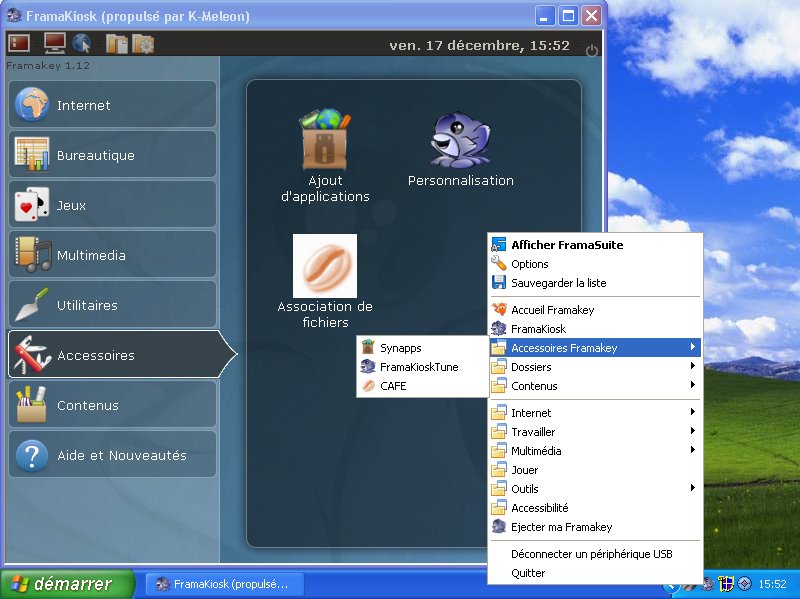
Task: Open the Accessibilité menu folder
Action: pos(595,508)
